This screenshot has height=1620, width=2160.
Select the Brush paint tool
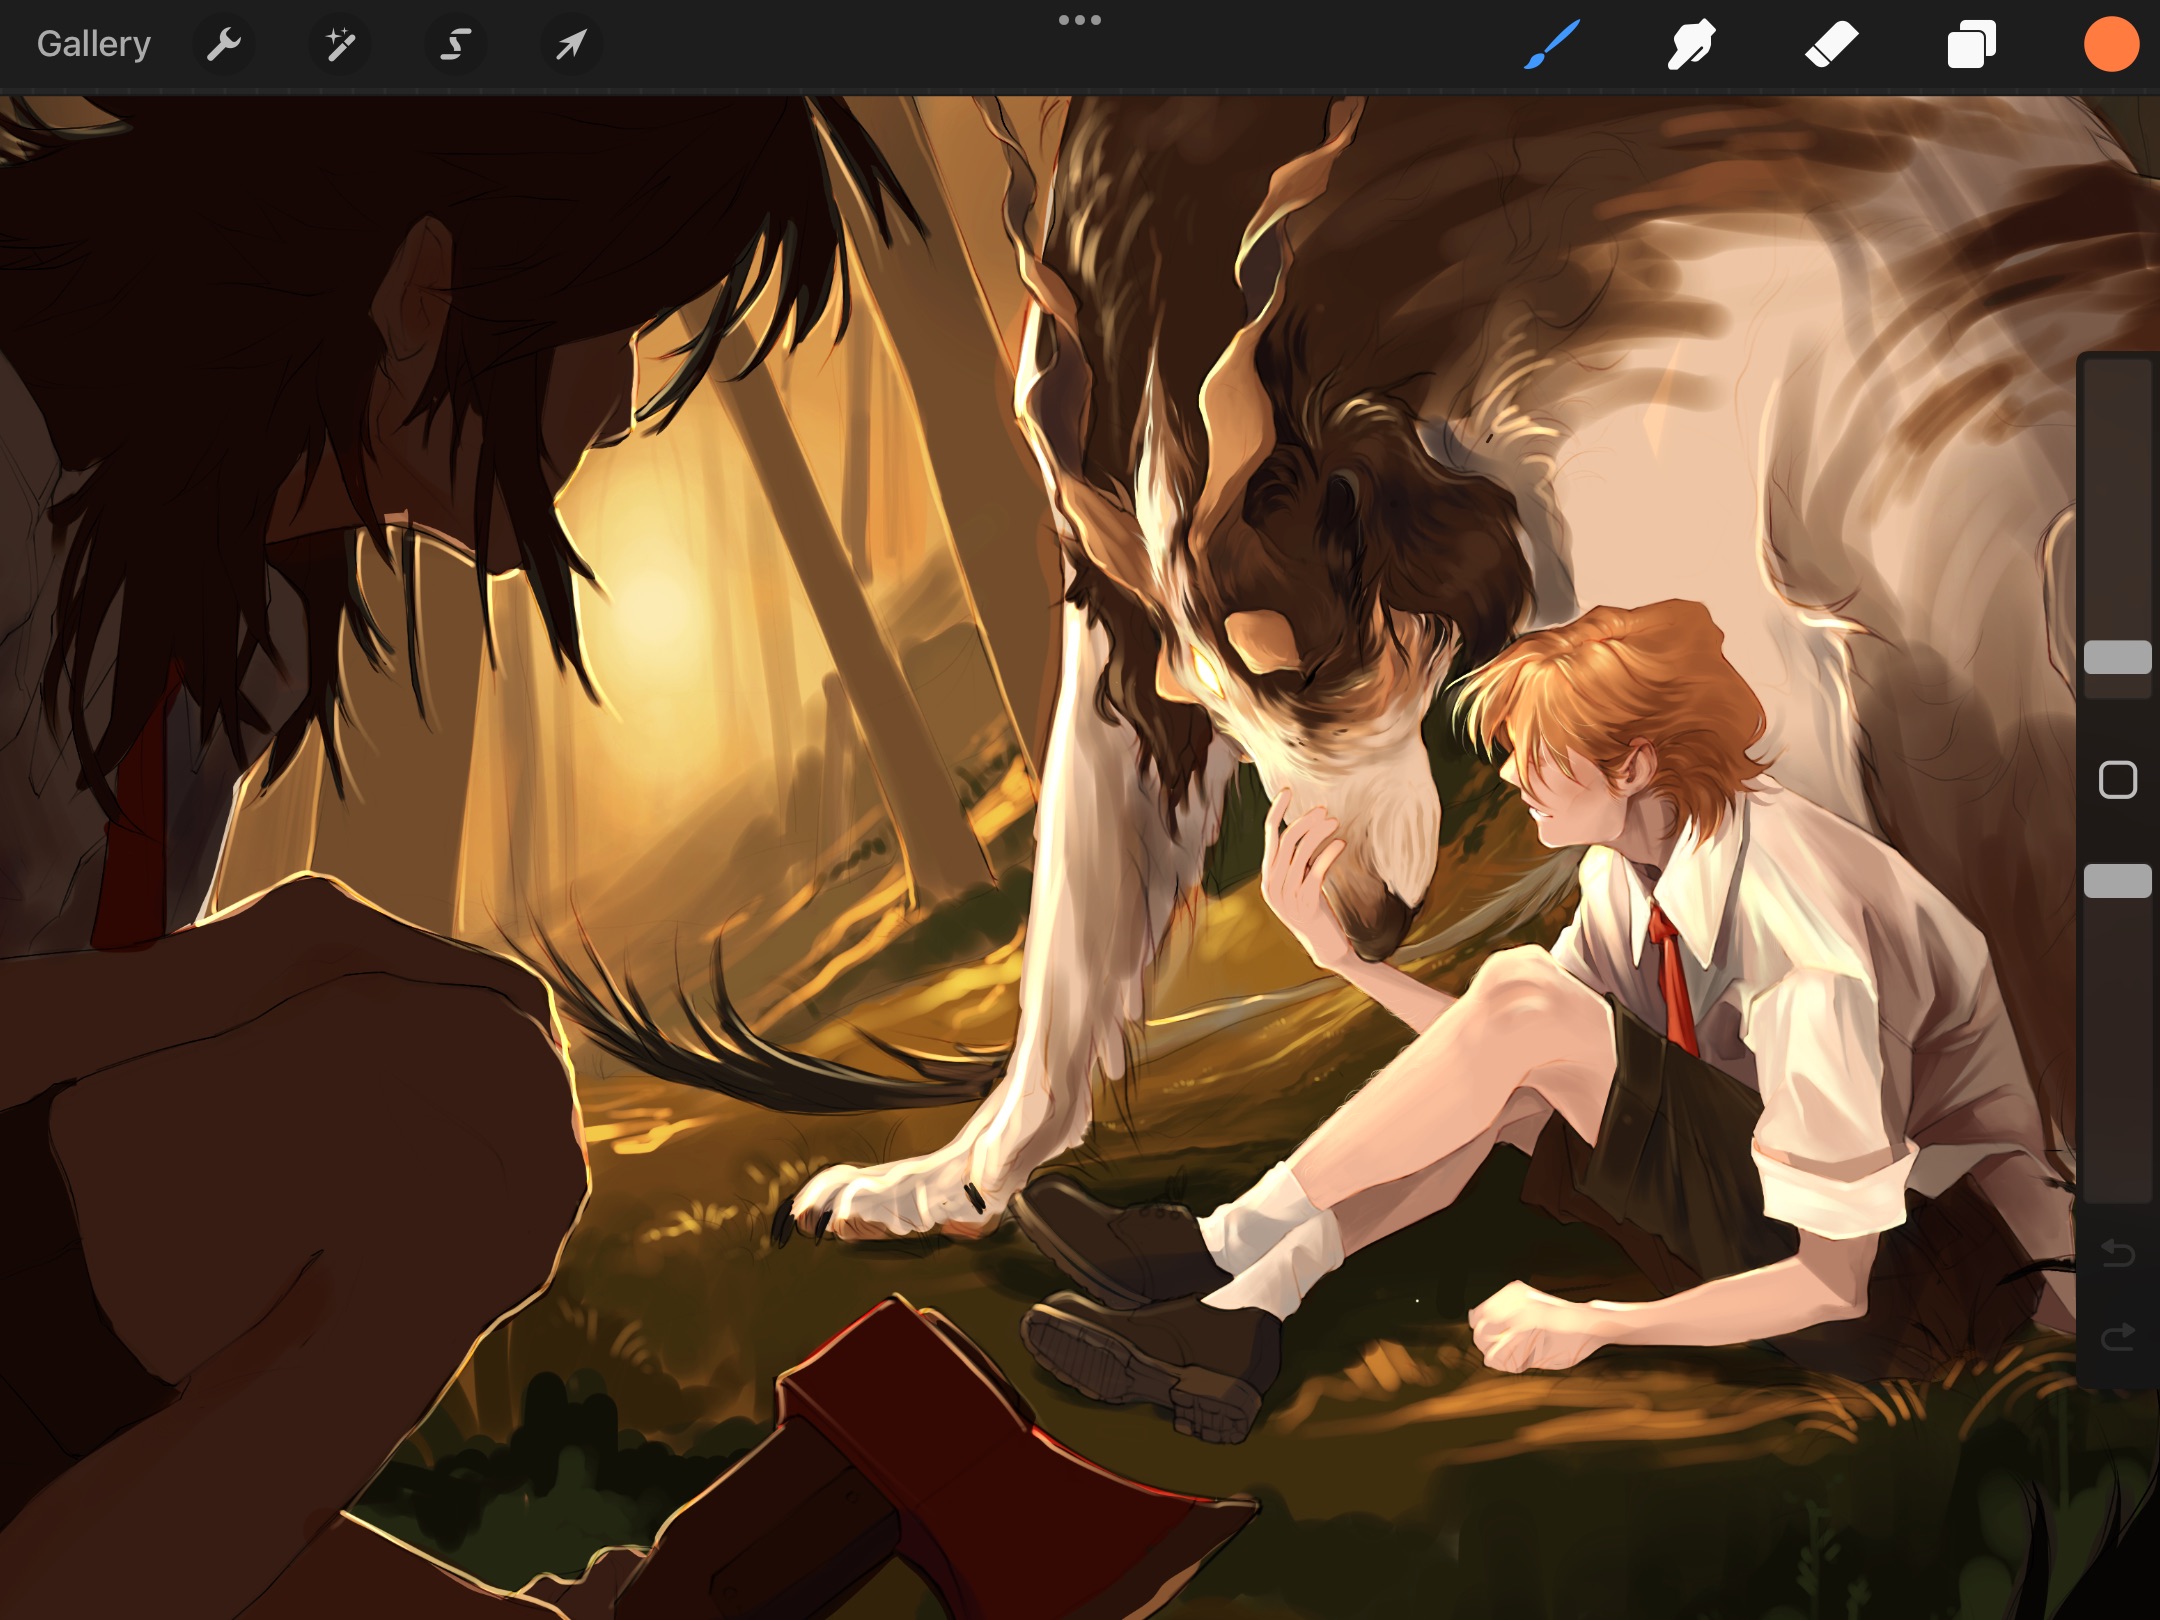click(1552, 44)
